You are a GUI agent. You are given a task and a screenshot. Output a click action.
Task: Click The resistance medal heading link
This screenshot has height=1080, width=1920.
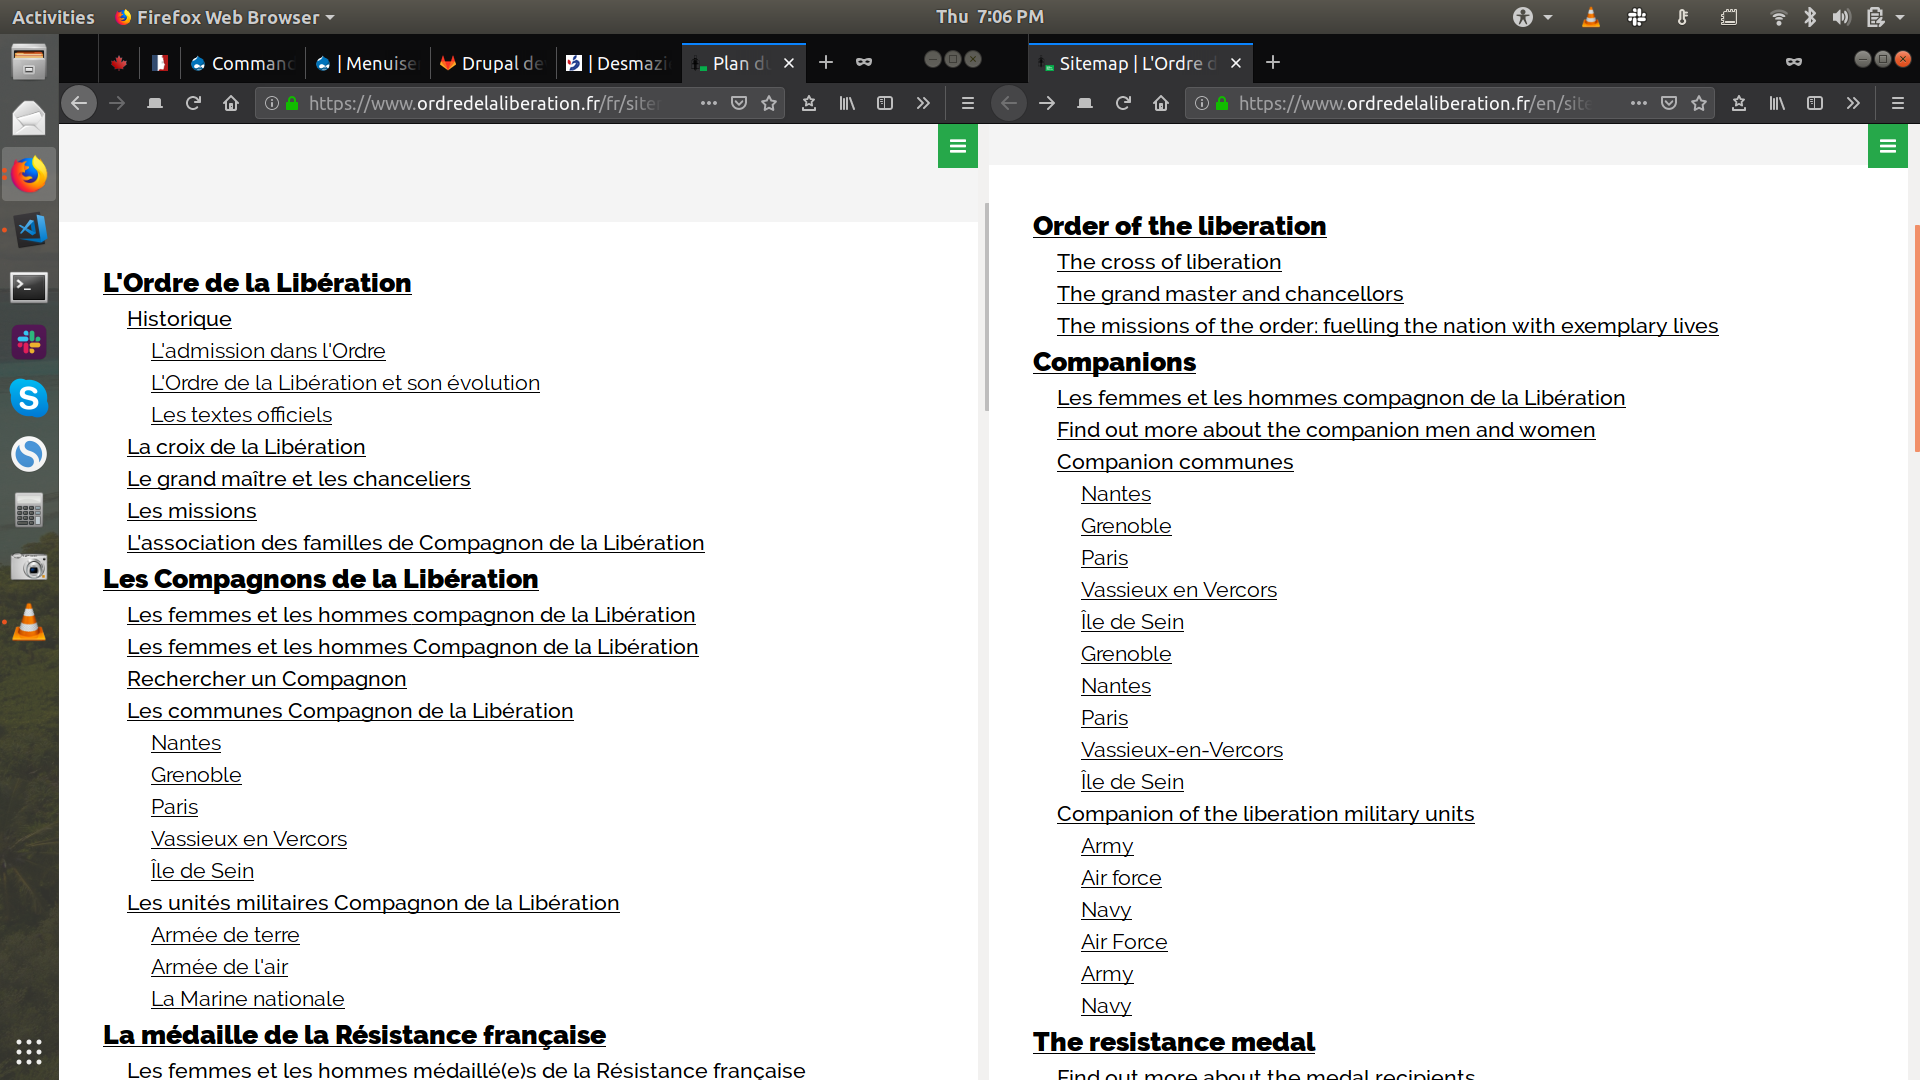click(1174, 1042)
